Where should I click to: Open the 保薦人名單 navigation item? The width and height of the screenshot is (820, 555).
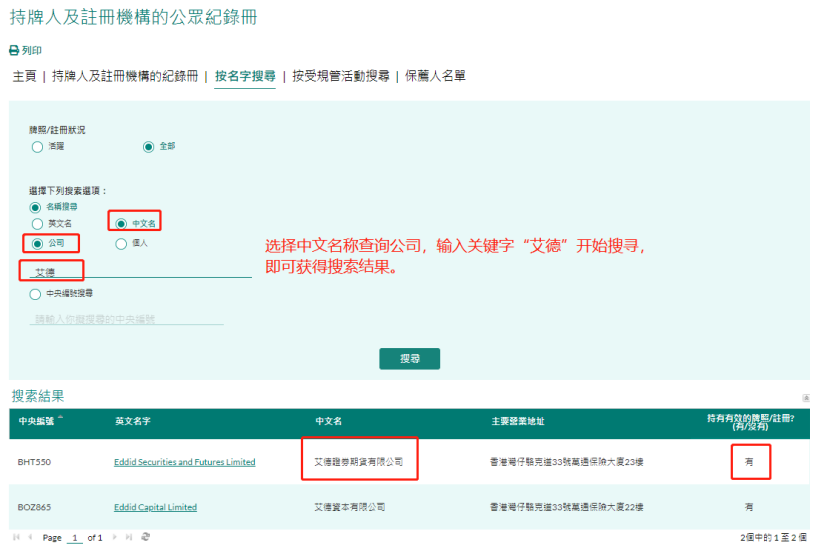[435, 76]
